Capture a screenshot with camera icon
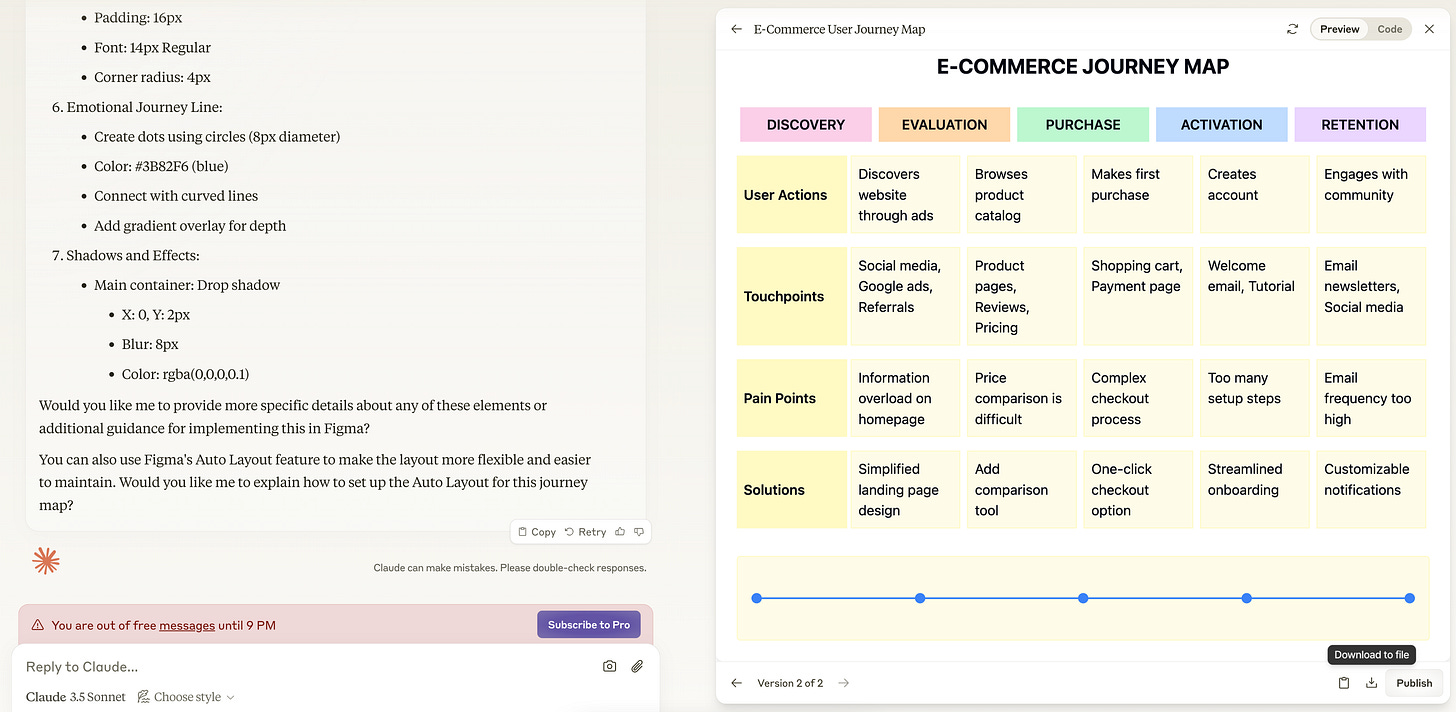 point(609,666)
